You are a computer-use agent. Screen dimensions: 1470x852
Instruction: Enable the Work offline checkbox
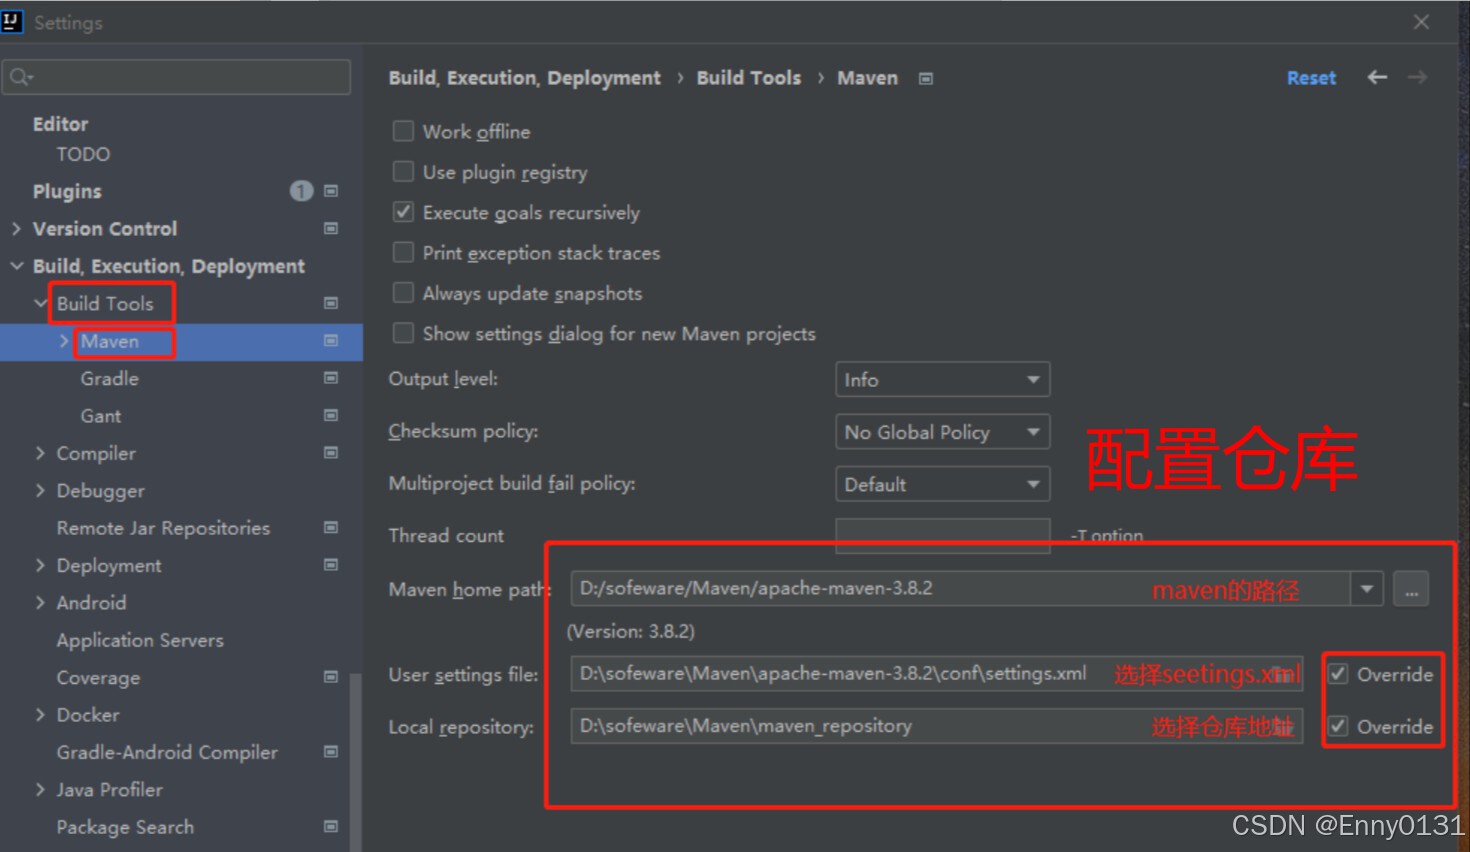[x=403, y=131]
